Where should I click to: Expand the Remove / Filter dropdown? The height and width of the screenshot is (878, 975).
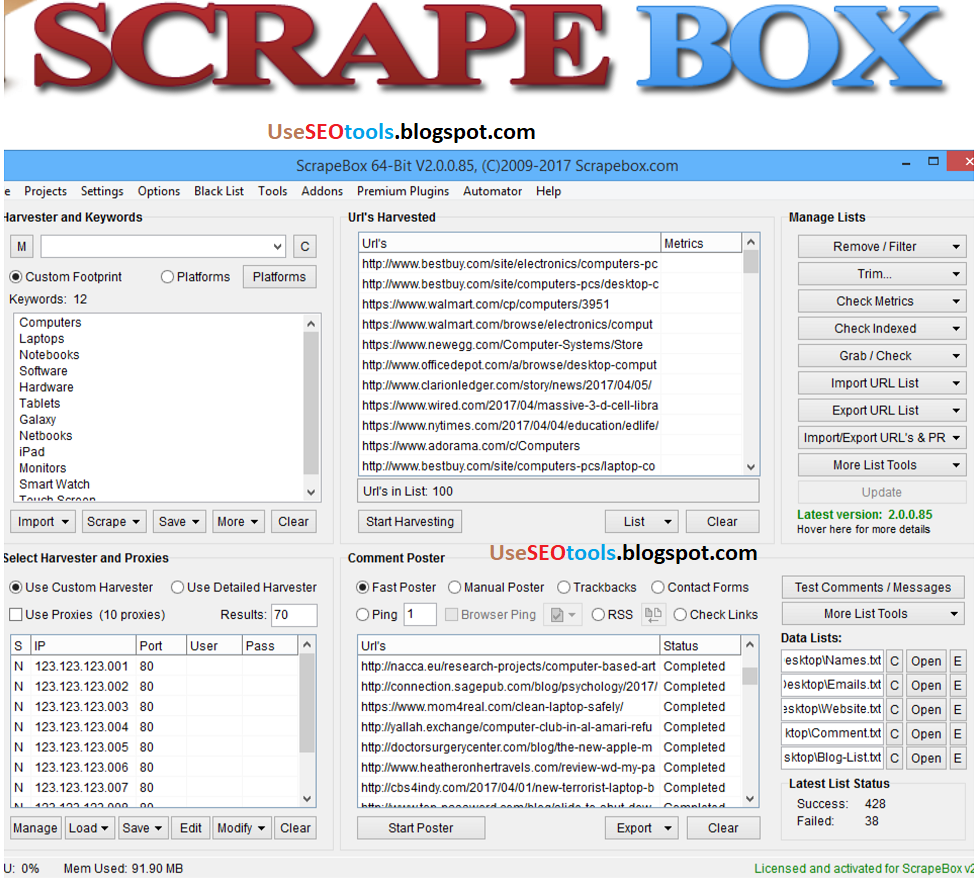(882, 246)
